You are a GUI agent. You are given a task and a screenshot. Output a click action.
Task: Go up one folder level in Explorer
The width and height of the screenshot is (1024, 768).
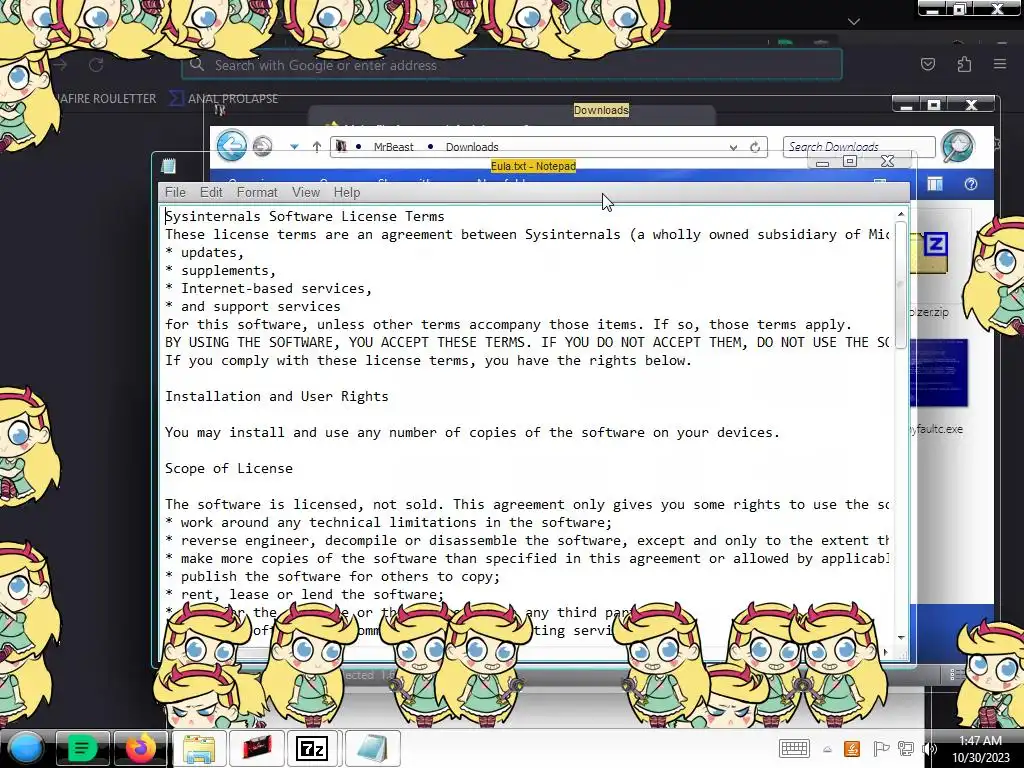[317, 147]
